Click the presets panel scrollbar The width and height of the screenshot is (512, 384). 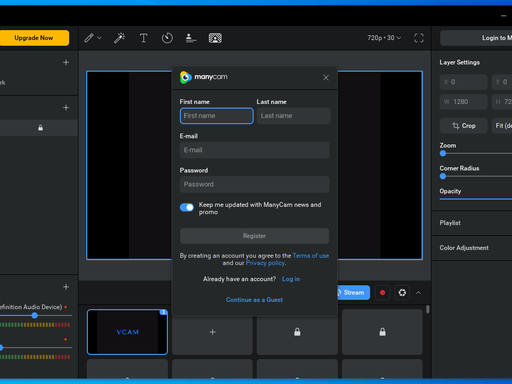pyautogui.click(x=428, y=309)
